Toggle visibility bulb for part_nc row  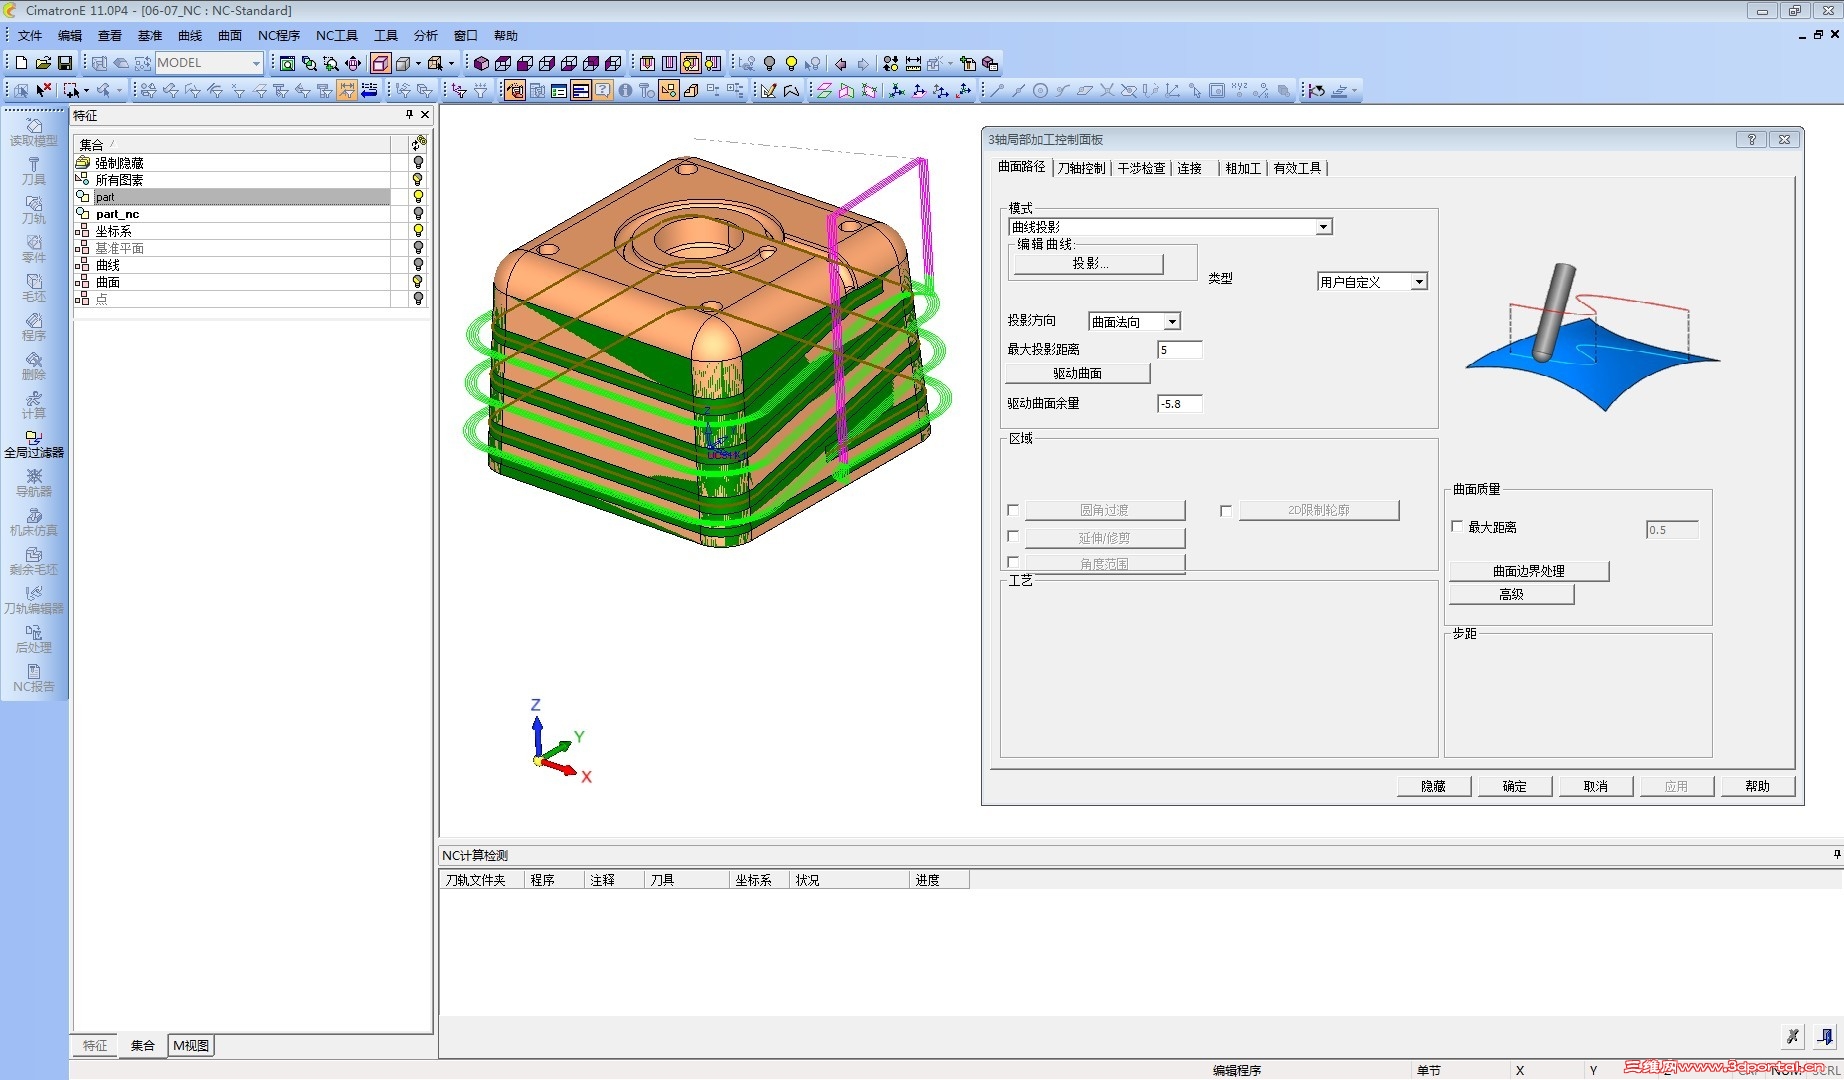pos(418,213)
